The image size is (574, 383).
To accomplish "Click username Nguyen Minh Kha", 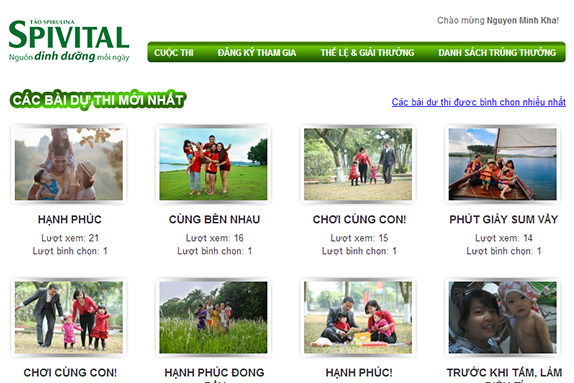I will click(x=522, y=21).
